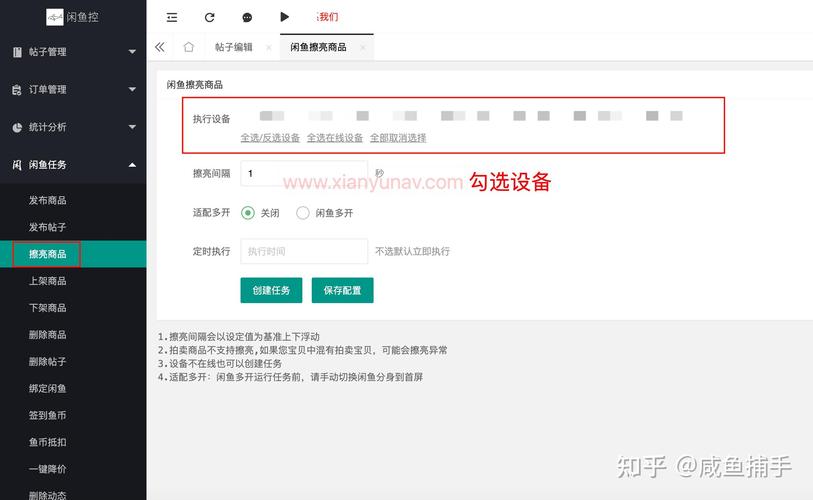813x500 pixels.
Task: Click 全选在线设备 link
Action: click(x=335, y=138)
